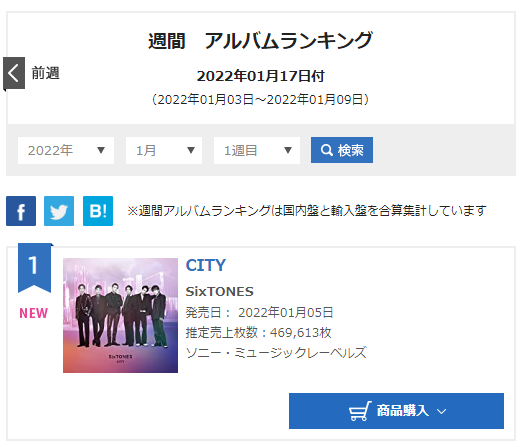
Task: Bookmark page with Hatena B! icon
Action: 98,211
